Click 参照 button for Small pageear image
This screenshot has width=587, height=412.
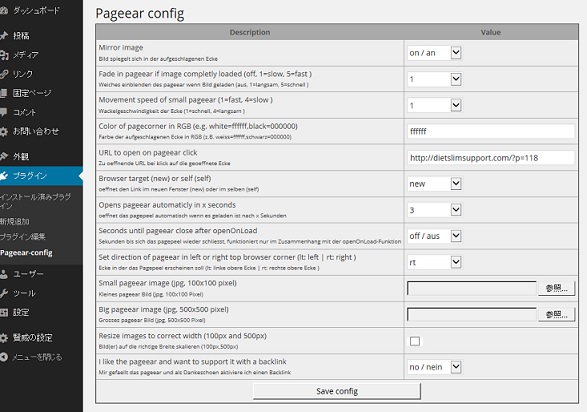tap(556, 288)
